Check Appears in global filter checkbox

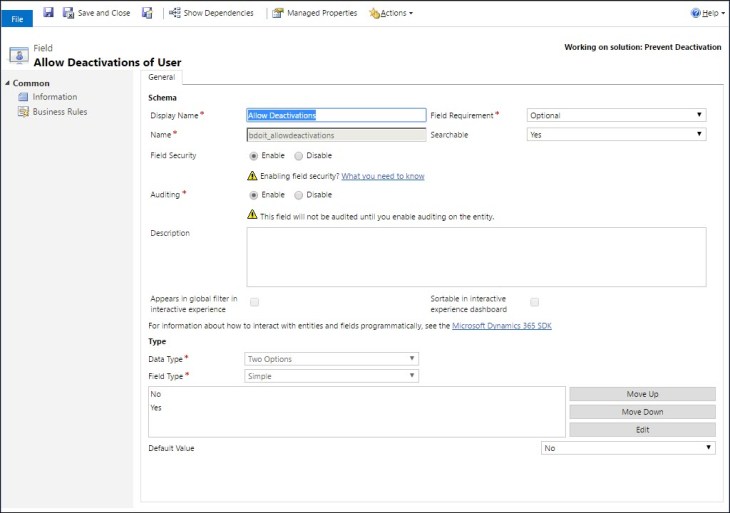(255, 302)
